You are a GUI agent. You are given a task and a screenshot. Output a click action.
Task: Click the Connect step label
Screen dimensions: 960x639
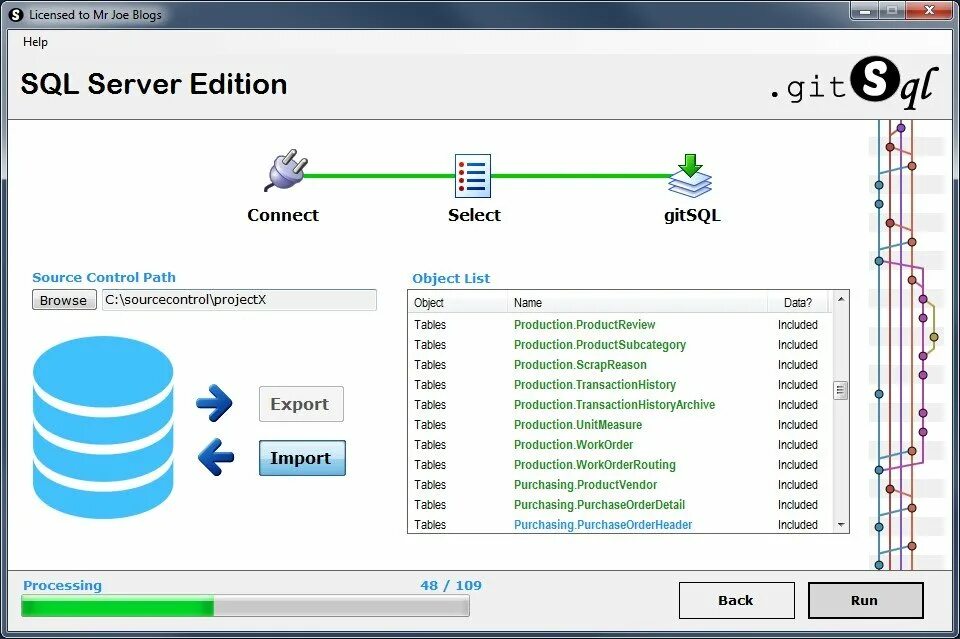(x=283, y=215)
